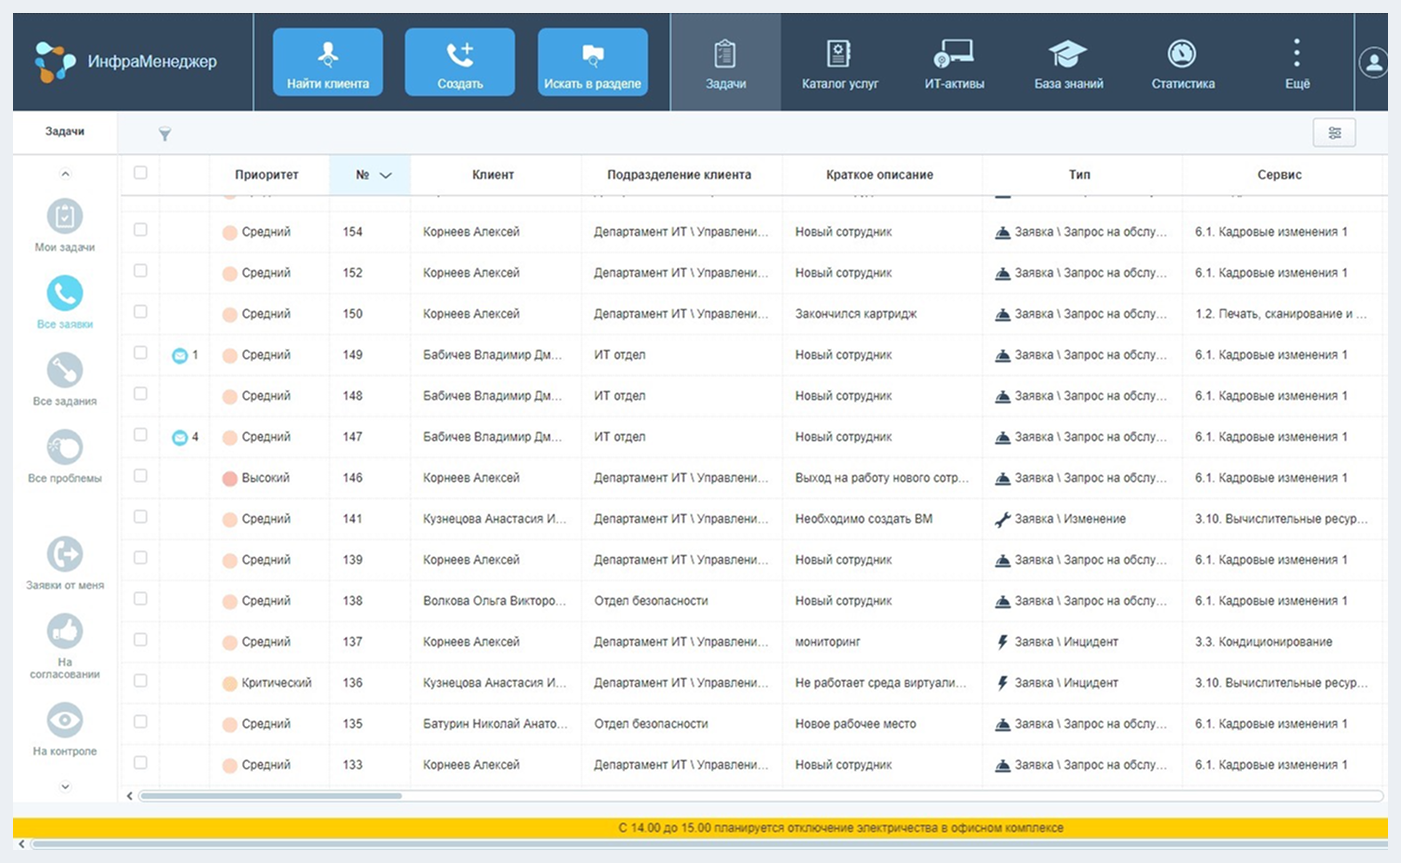Tick checkbox for request 133
The height and width of the screenshot is (863, 1401).
pyautogui.click(x=140, y=763)
